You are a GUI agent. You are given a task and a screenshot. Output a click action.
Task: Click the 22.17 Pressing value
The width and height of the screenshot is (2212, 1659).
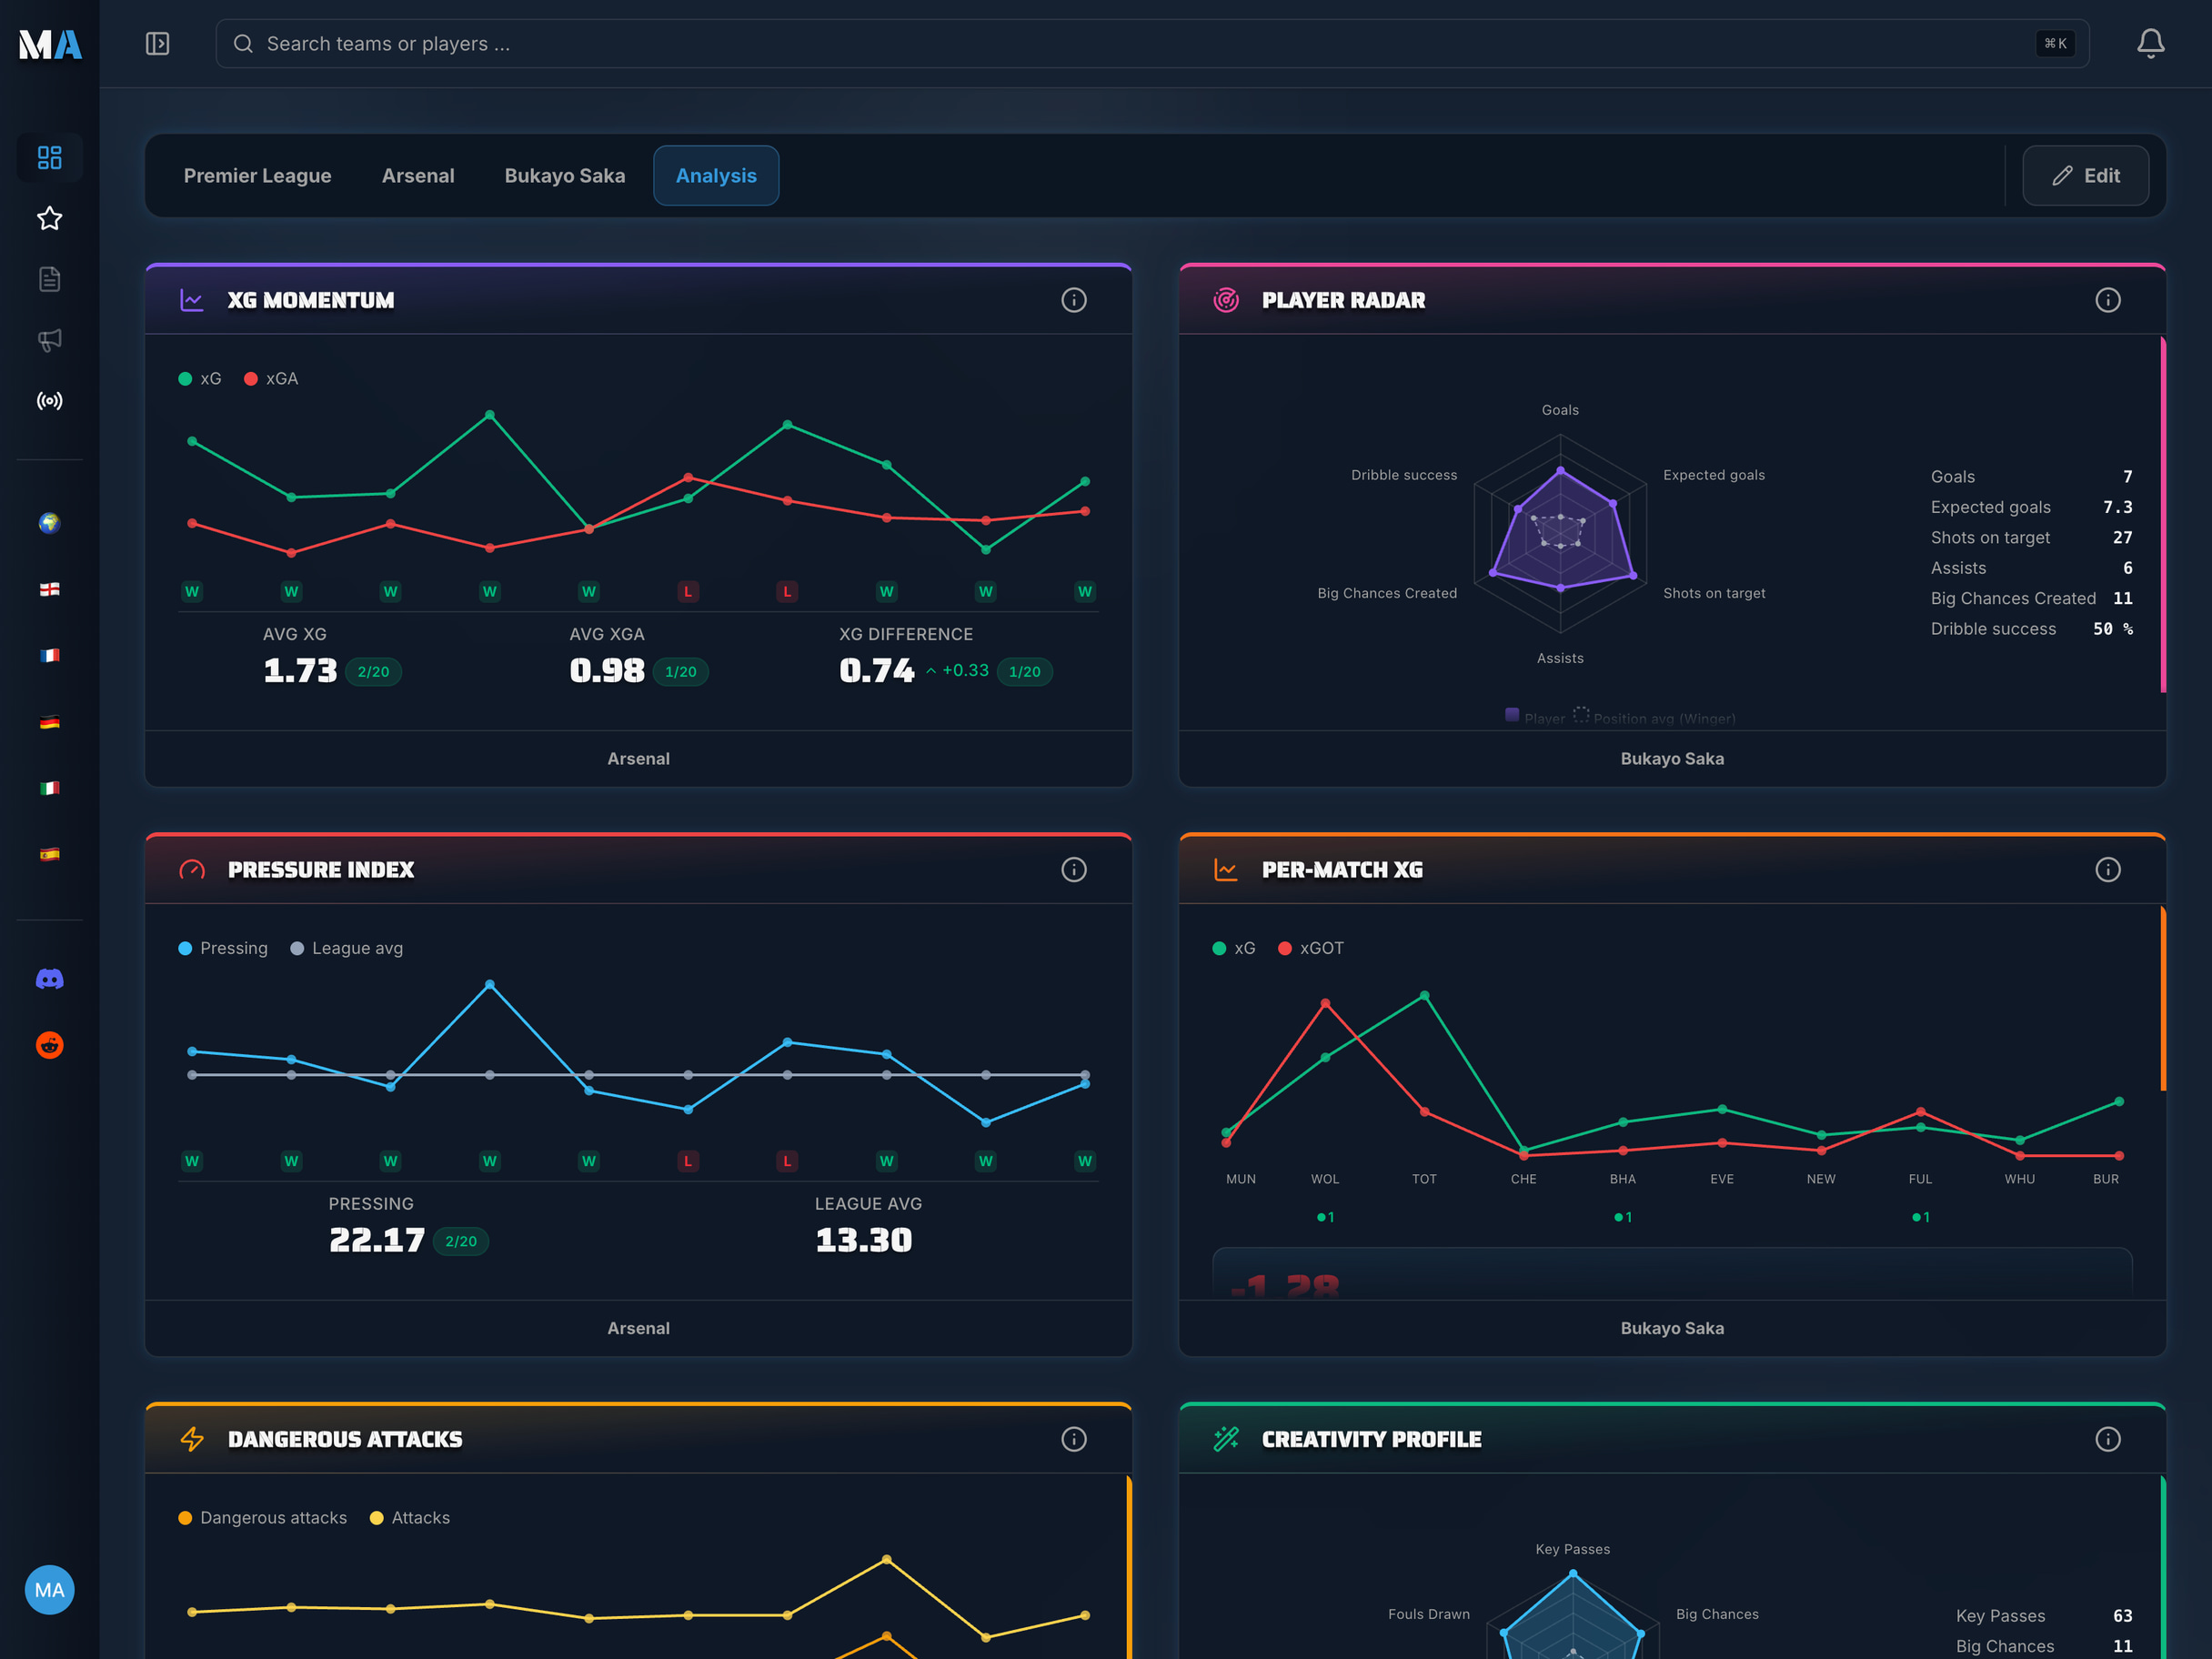(377, 1240)
